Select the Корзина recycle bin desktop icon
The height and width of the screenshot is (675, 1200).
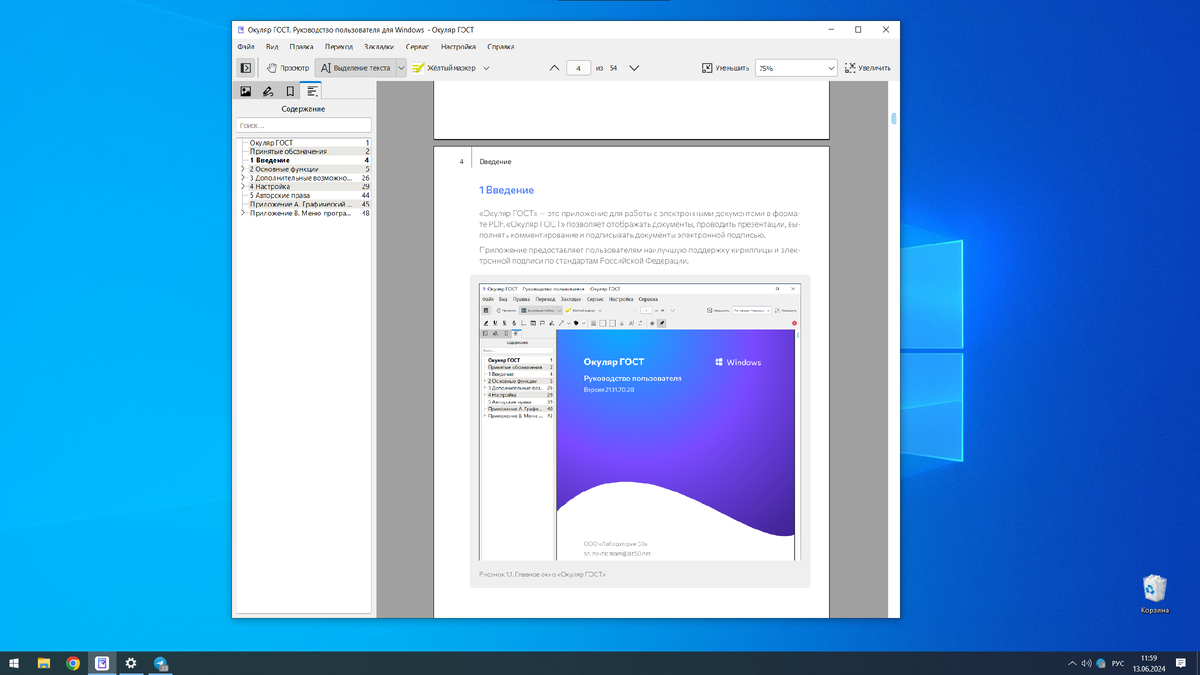tap(1154, 593)
